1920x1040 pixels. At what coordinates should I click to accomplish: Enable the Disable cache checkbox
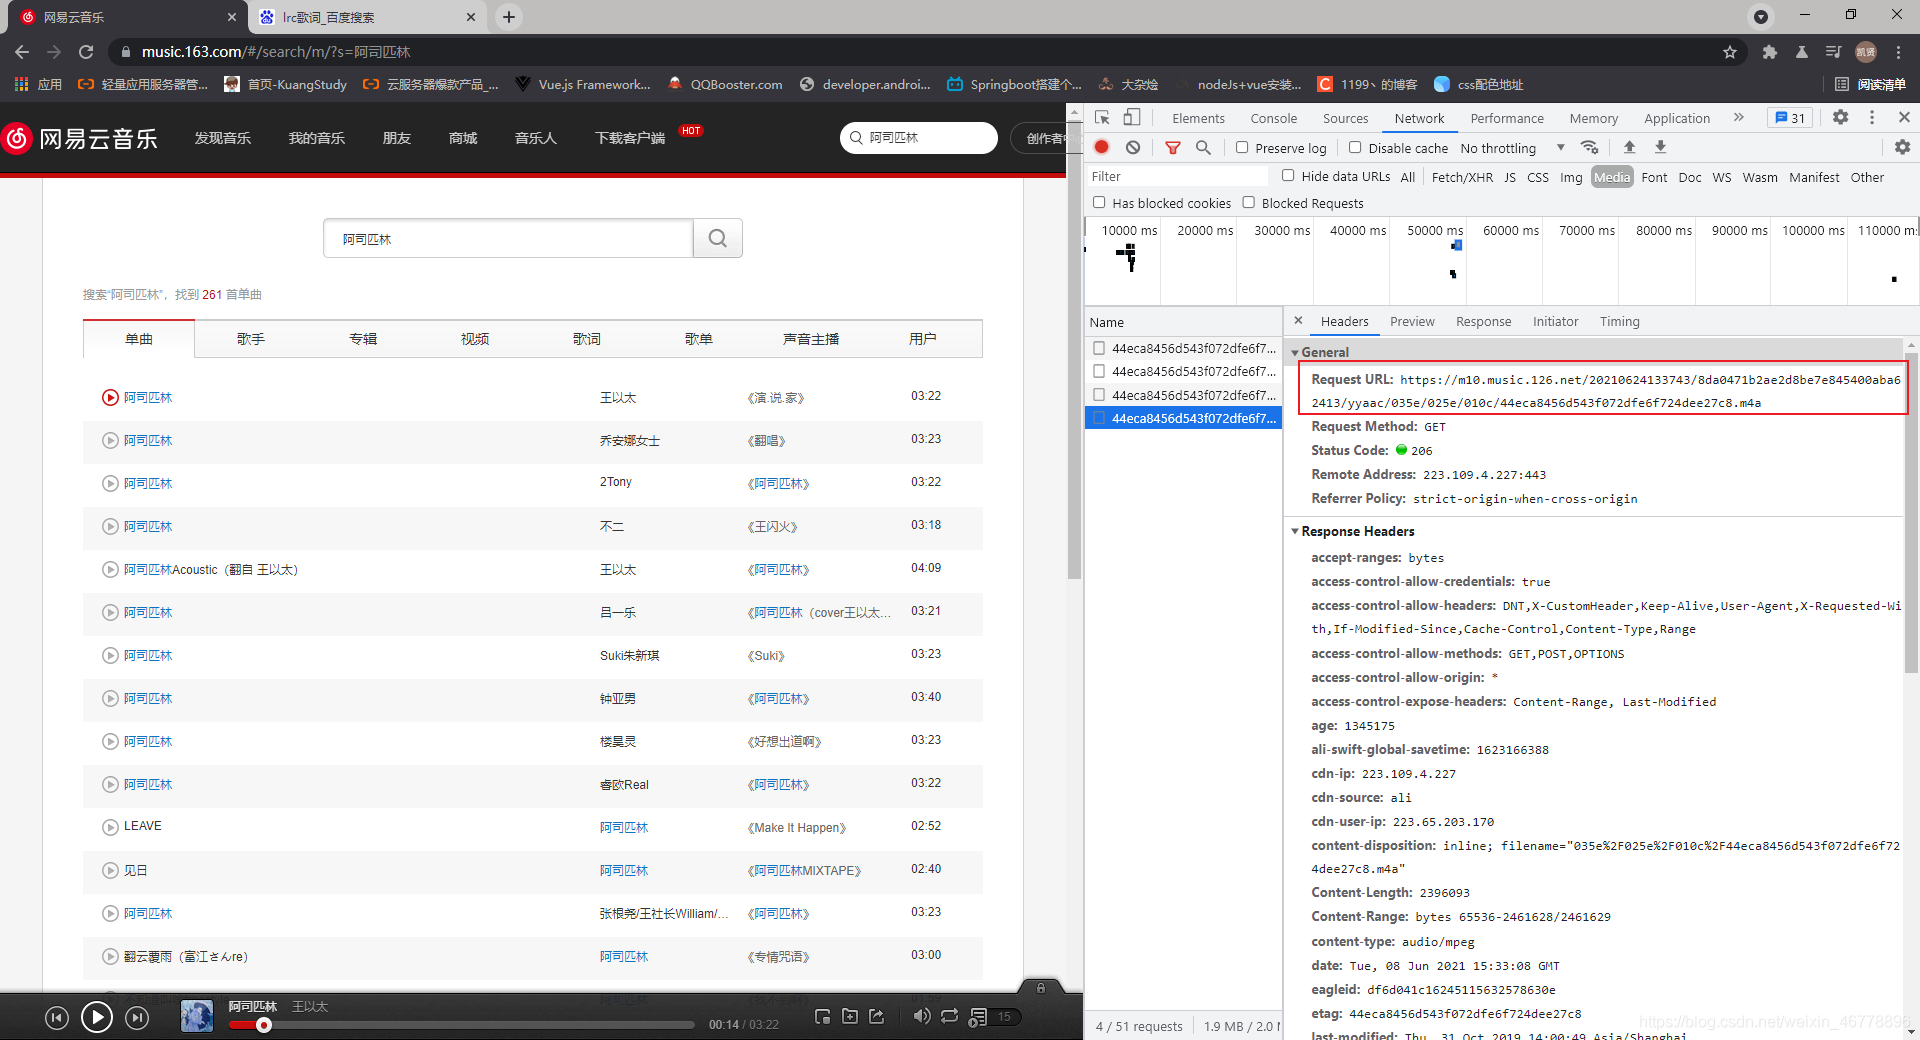[1355, 147]
